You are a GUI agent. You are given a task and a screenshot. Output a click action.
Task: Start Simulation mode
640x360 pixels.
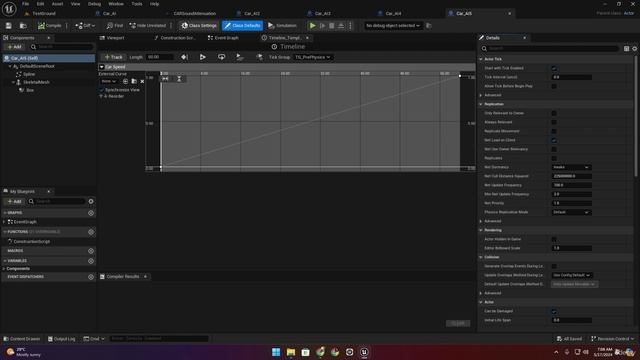[282, 26]
